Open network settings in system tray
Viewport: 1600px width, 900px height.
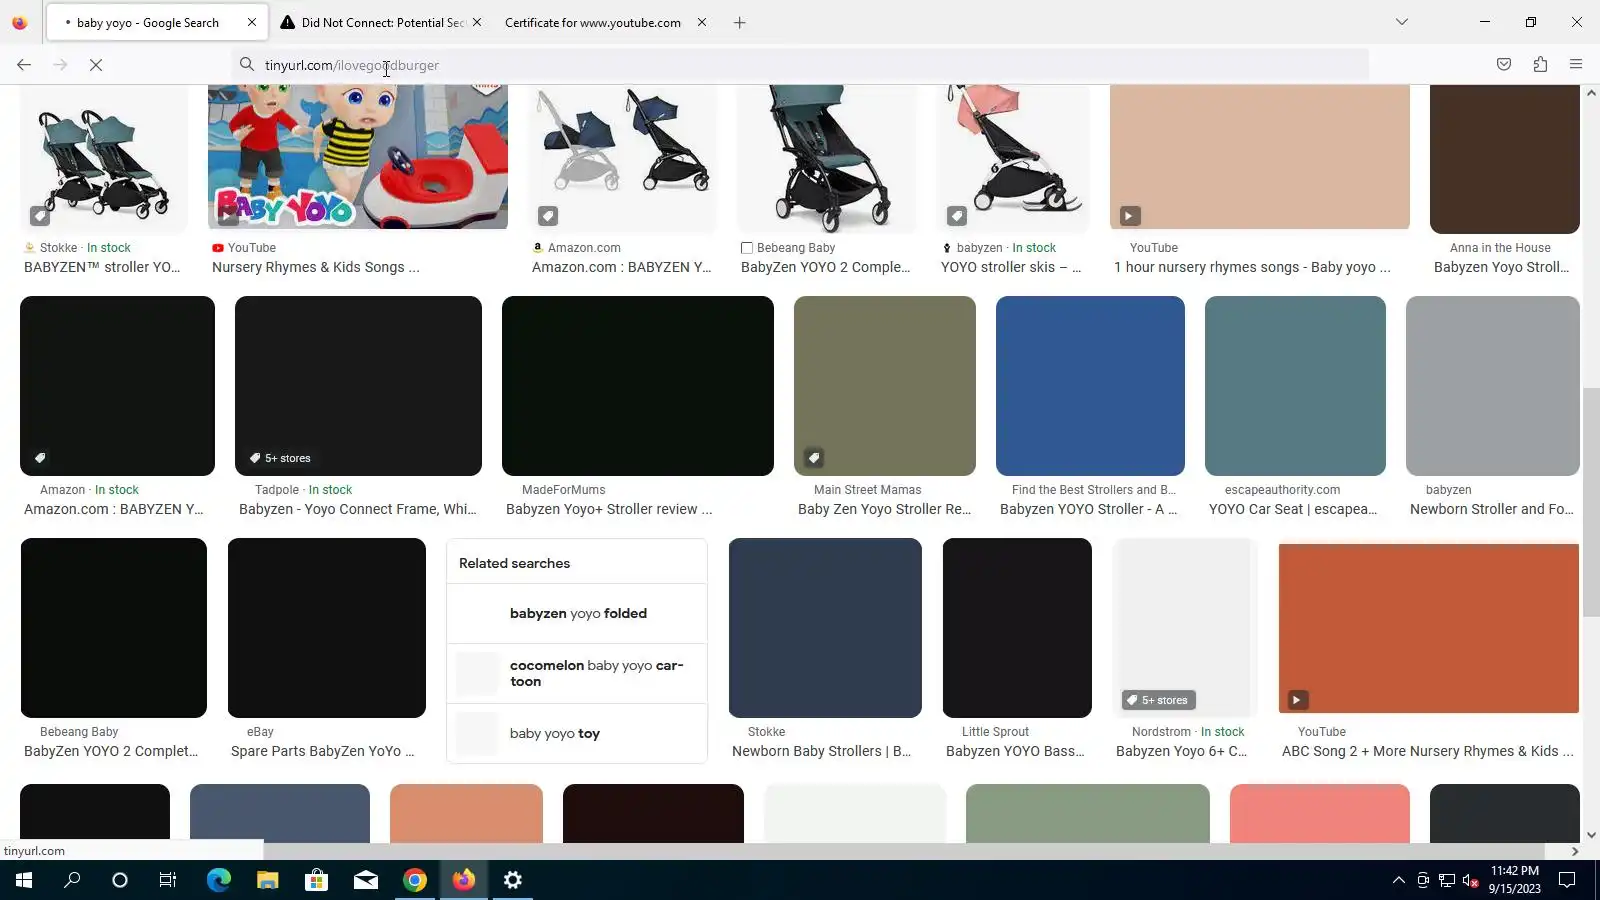click(x=1446, y=880)
